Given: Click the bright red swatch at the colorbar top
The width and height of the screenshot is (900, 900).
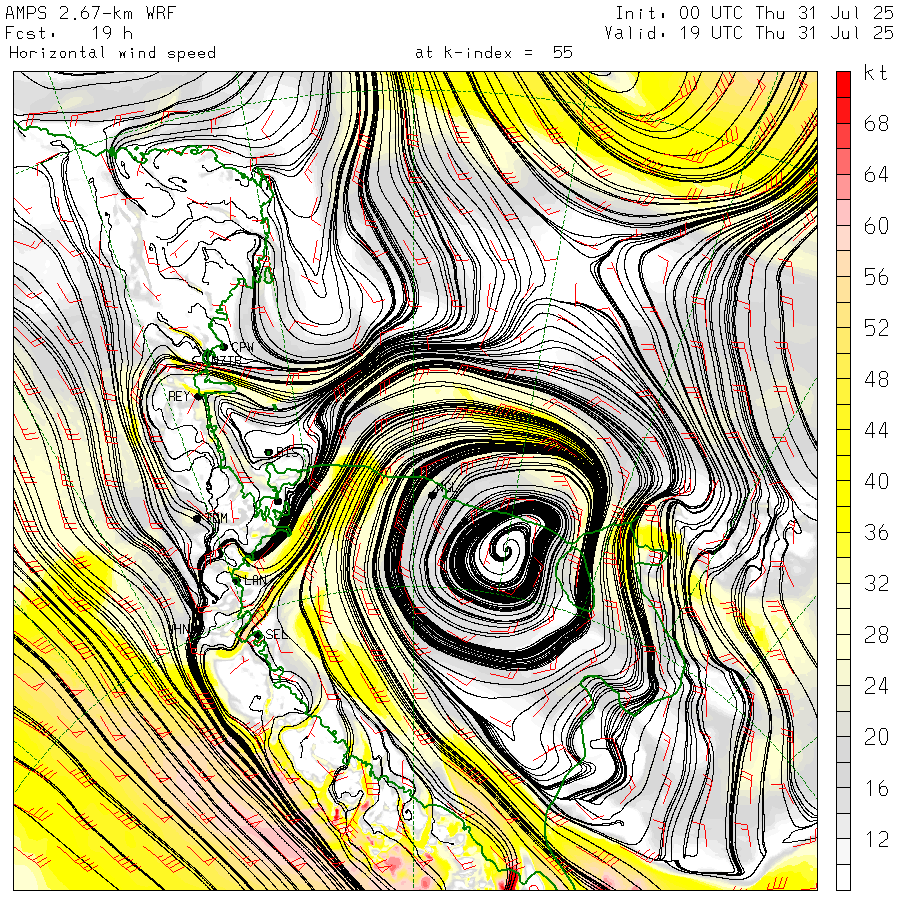Looking at the screenshot, I should click(x=843, y=84).
